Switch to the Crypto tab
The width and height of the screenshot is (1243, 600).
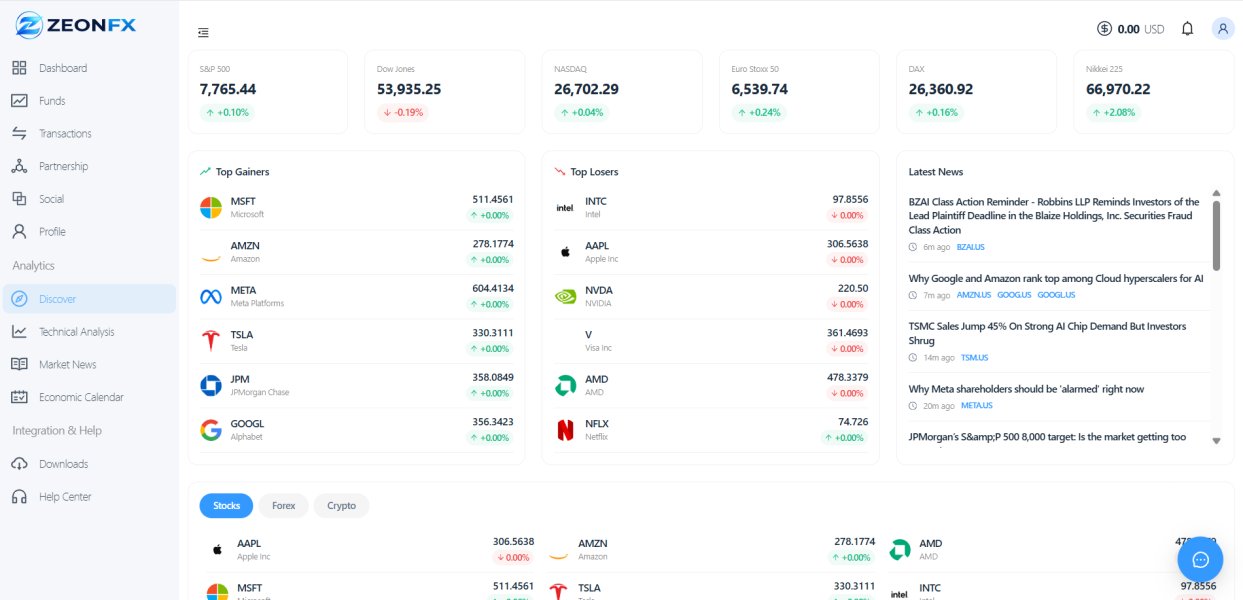(x=341, y=506)
